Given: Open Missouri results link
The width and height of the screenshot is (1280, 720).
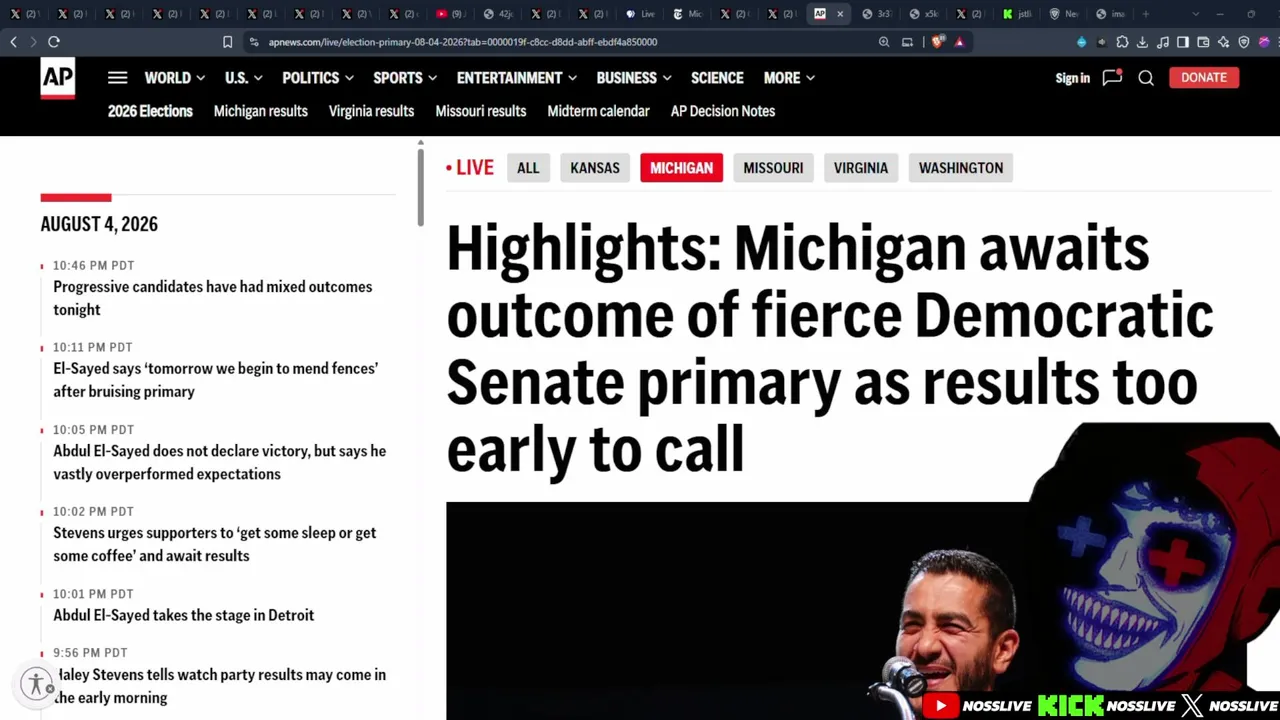Looking at the screenshot, I should pos(481,111).
